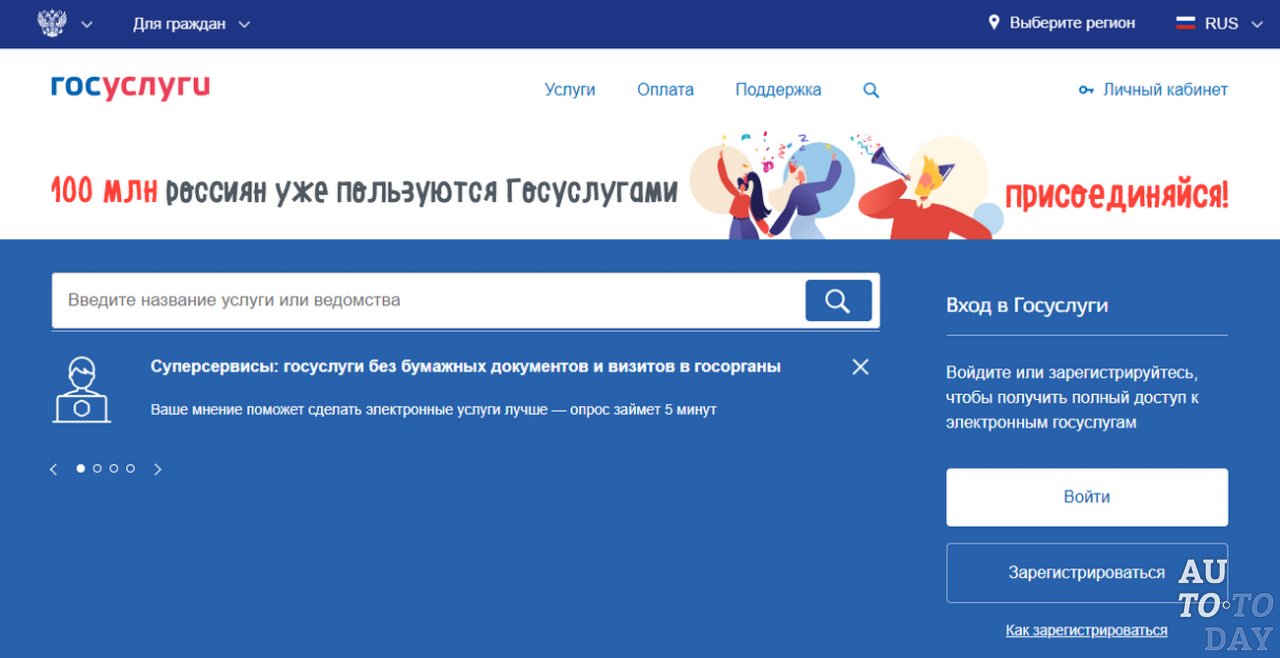Expand the chevron next to the coat of arms
The image size is (1280, 658).
click(88, 23)
